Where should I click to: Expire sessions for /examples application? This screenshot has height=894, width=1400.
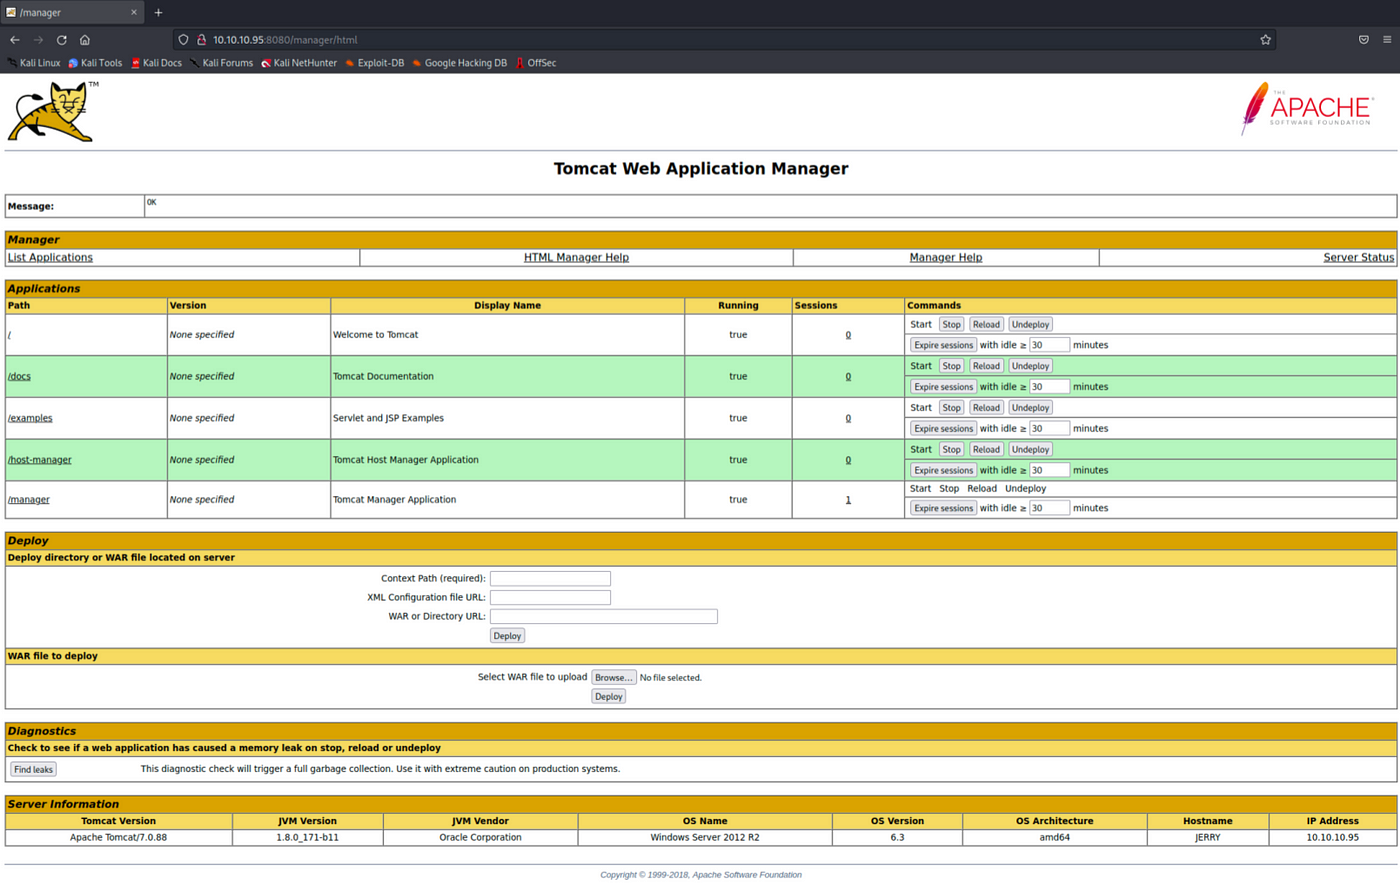coord(943,428)
